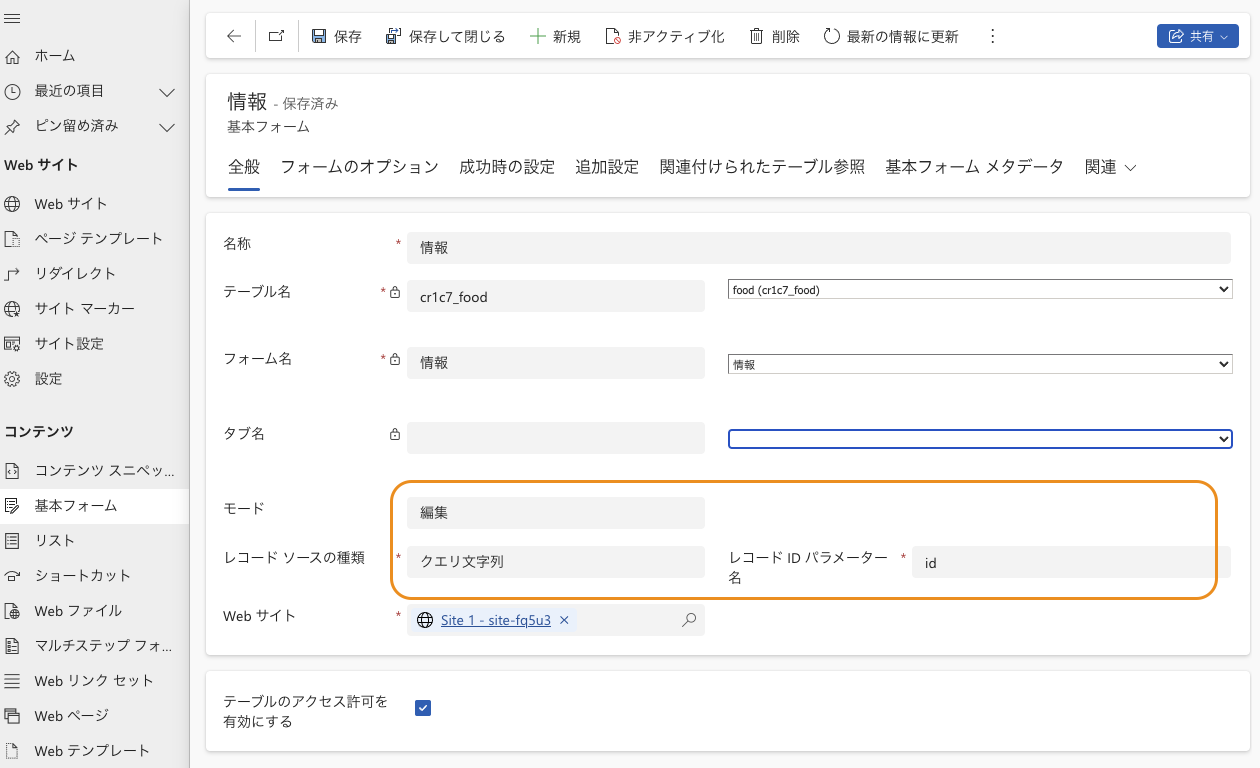This screenshot has height=768, width=1260.
Task: Switch to フォームのオプション tab
Action: click(x=359, y=167)
